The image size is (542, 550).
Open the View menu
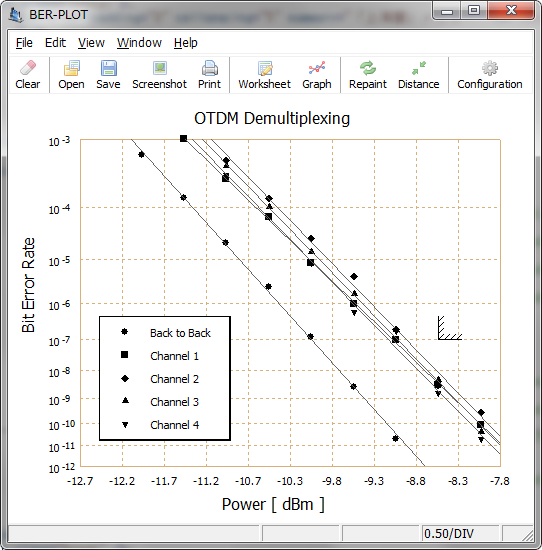91,43
